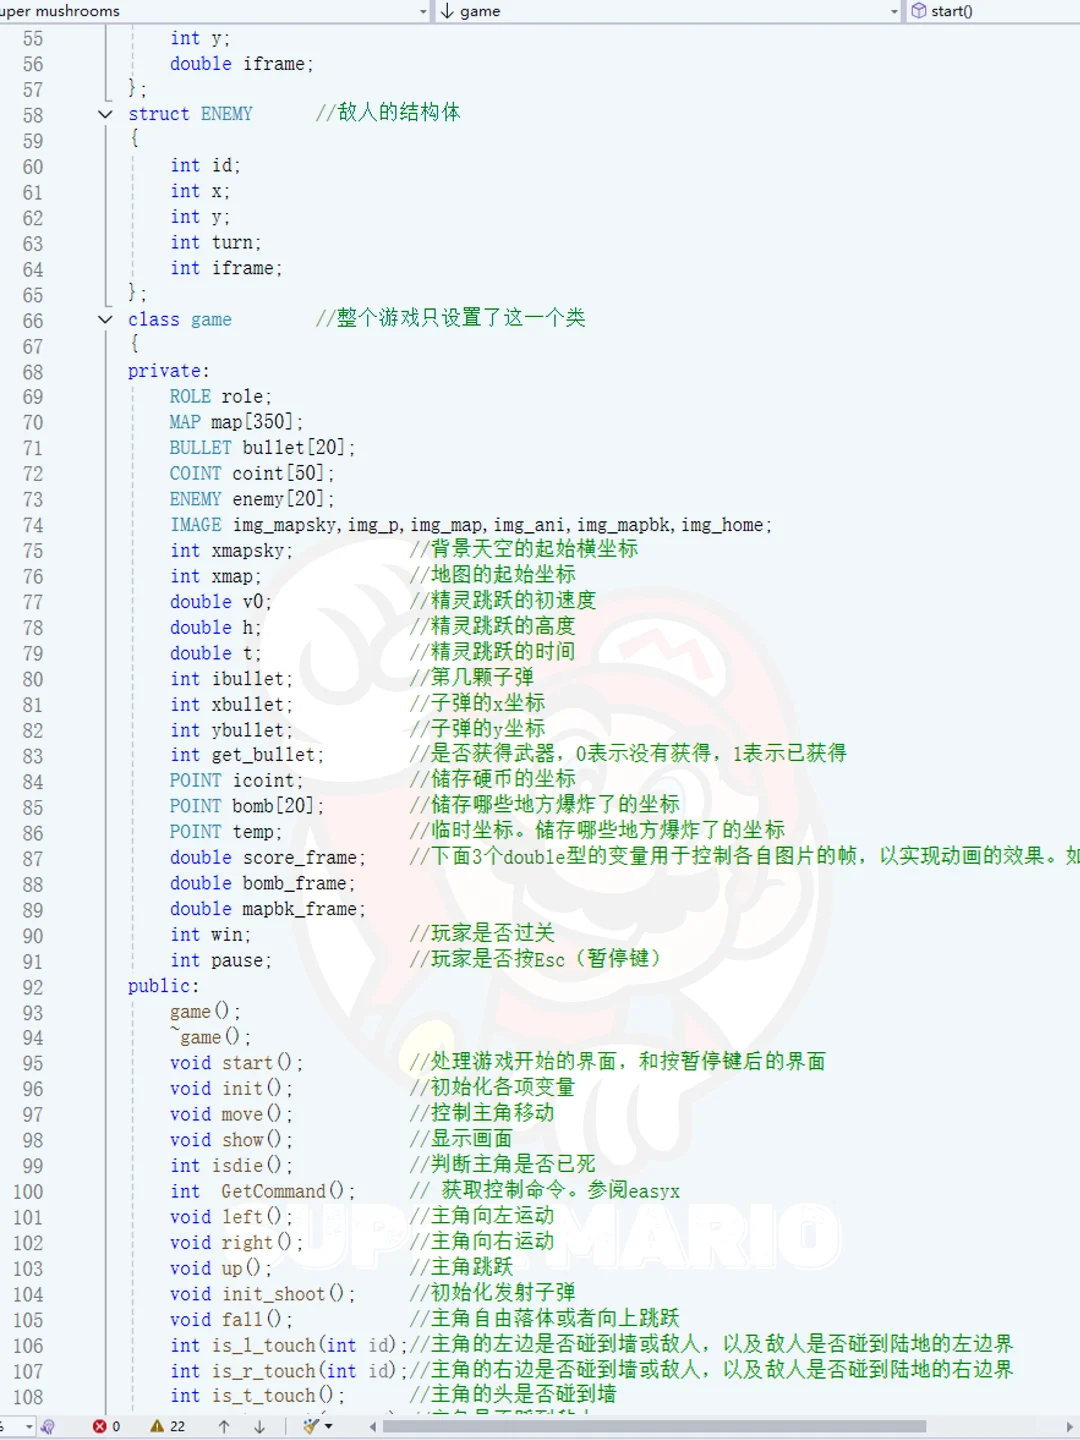The width and height of the screenshot is (1080, 1440).
Task: Click 'void left();' method declaration
Action: coord(231,1218)
